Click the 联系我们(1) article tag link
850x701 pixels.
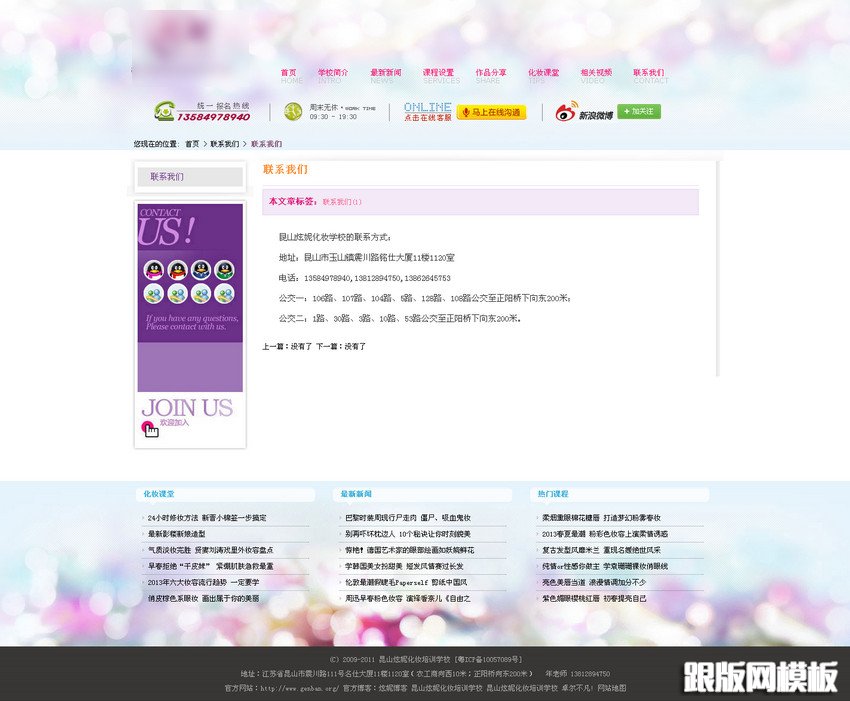pos(340,202)
